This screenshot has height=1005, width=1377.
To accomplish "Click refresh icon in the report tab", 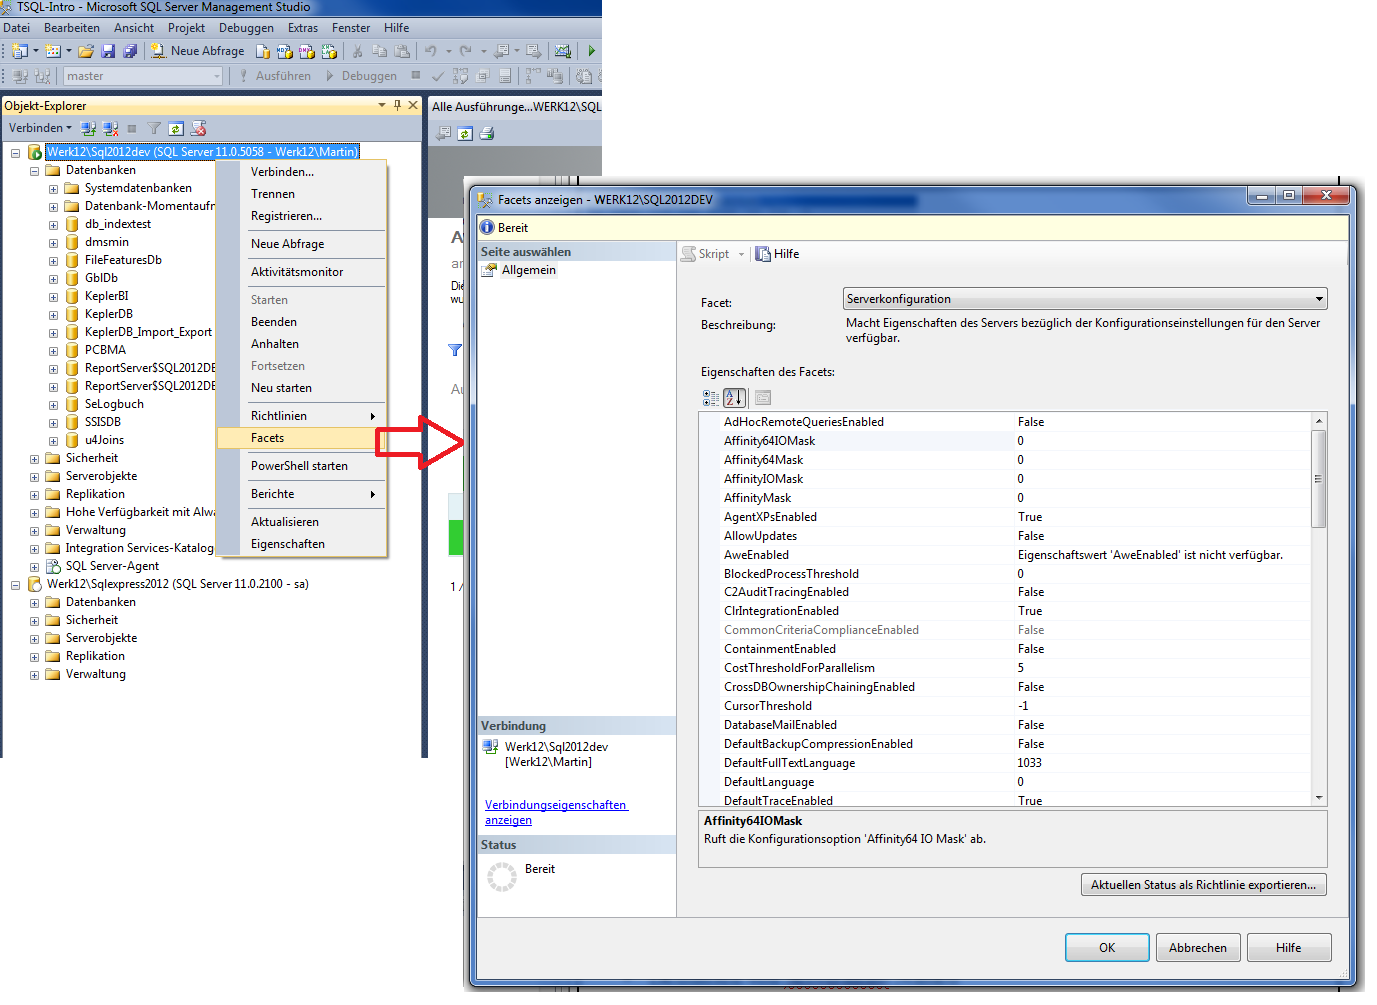I will 465,133.
